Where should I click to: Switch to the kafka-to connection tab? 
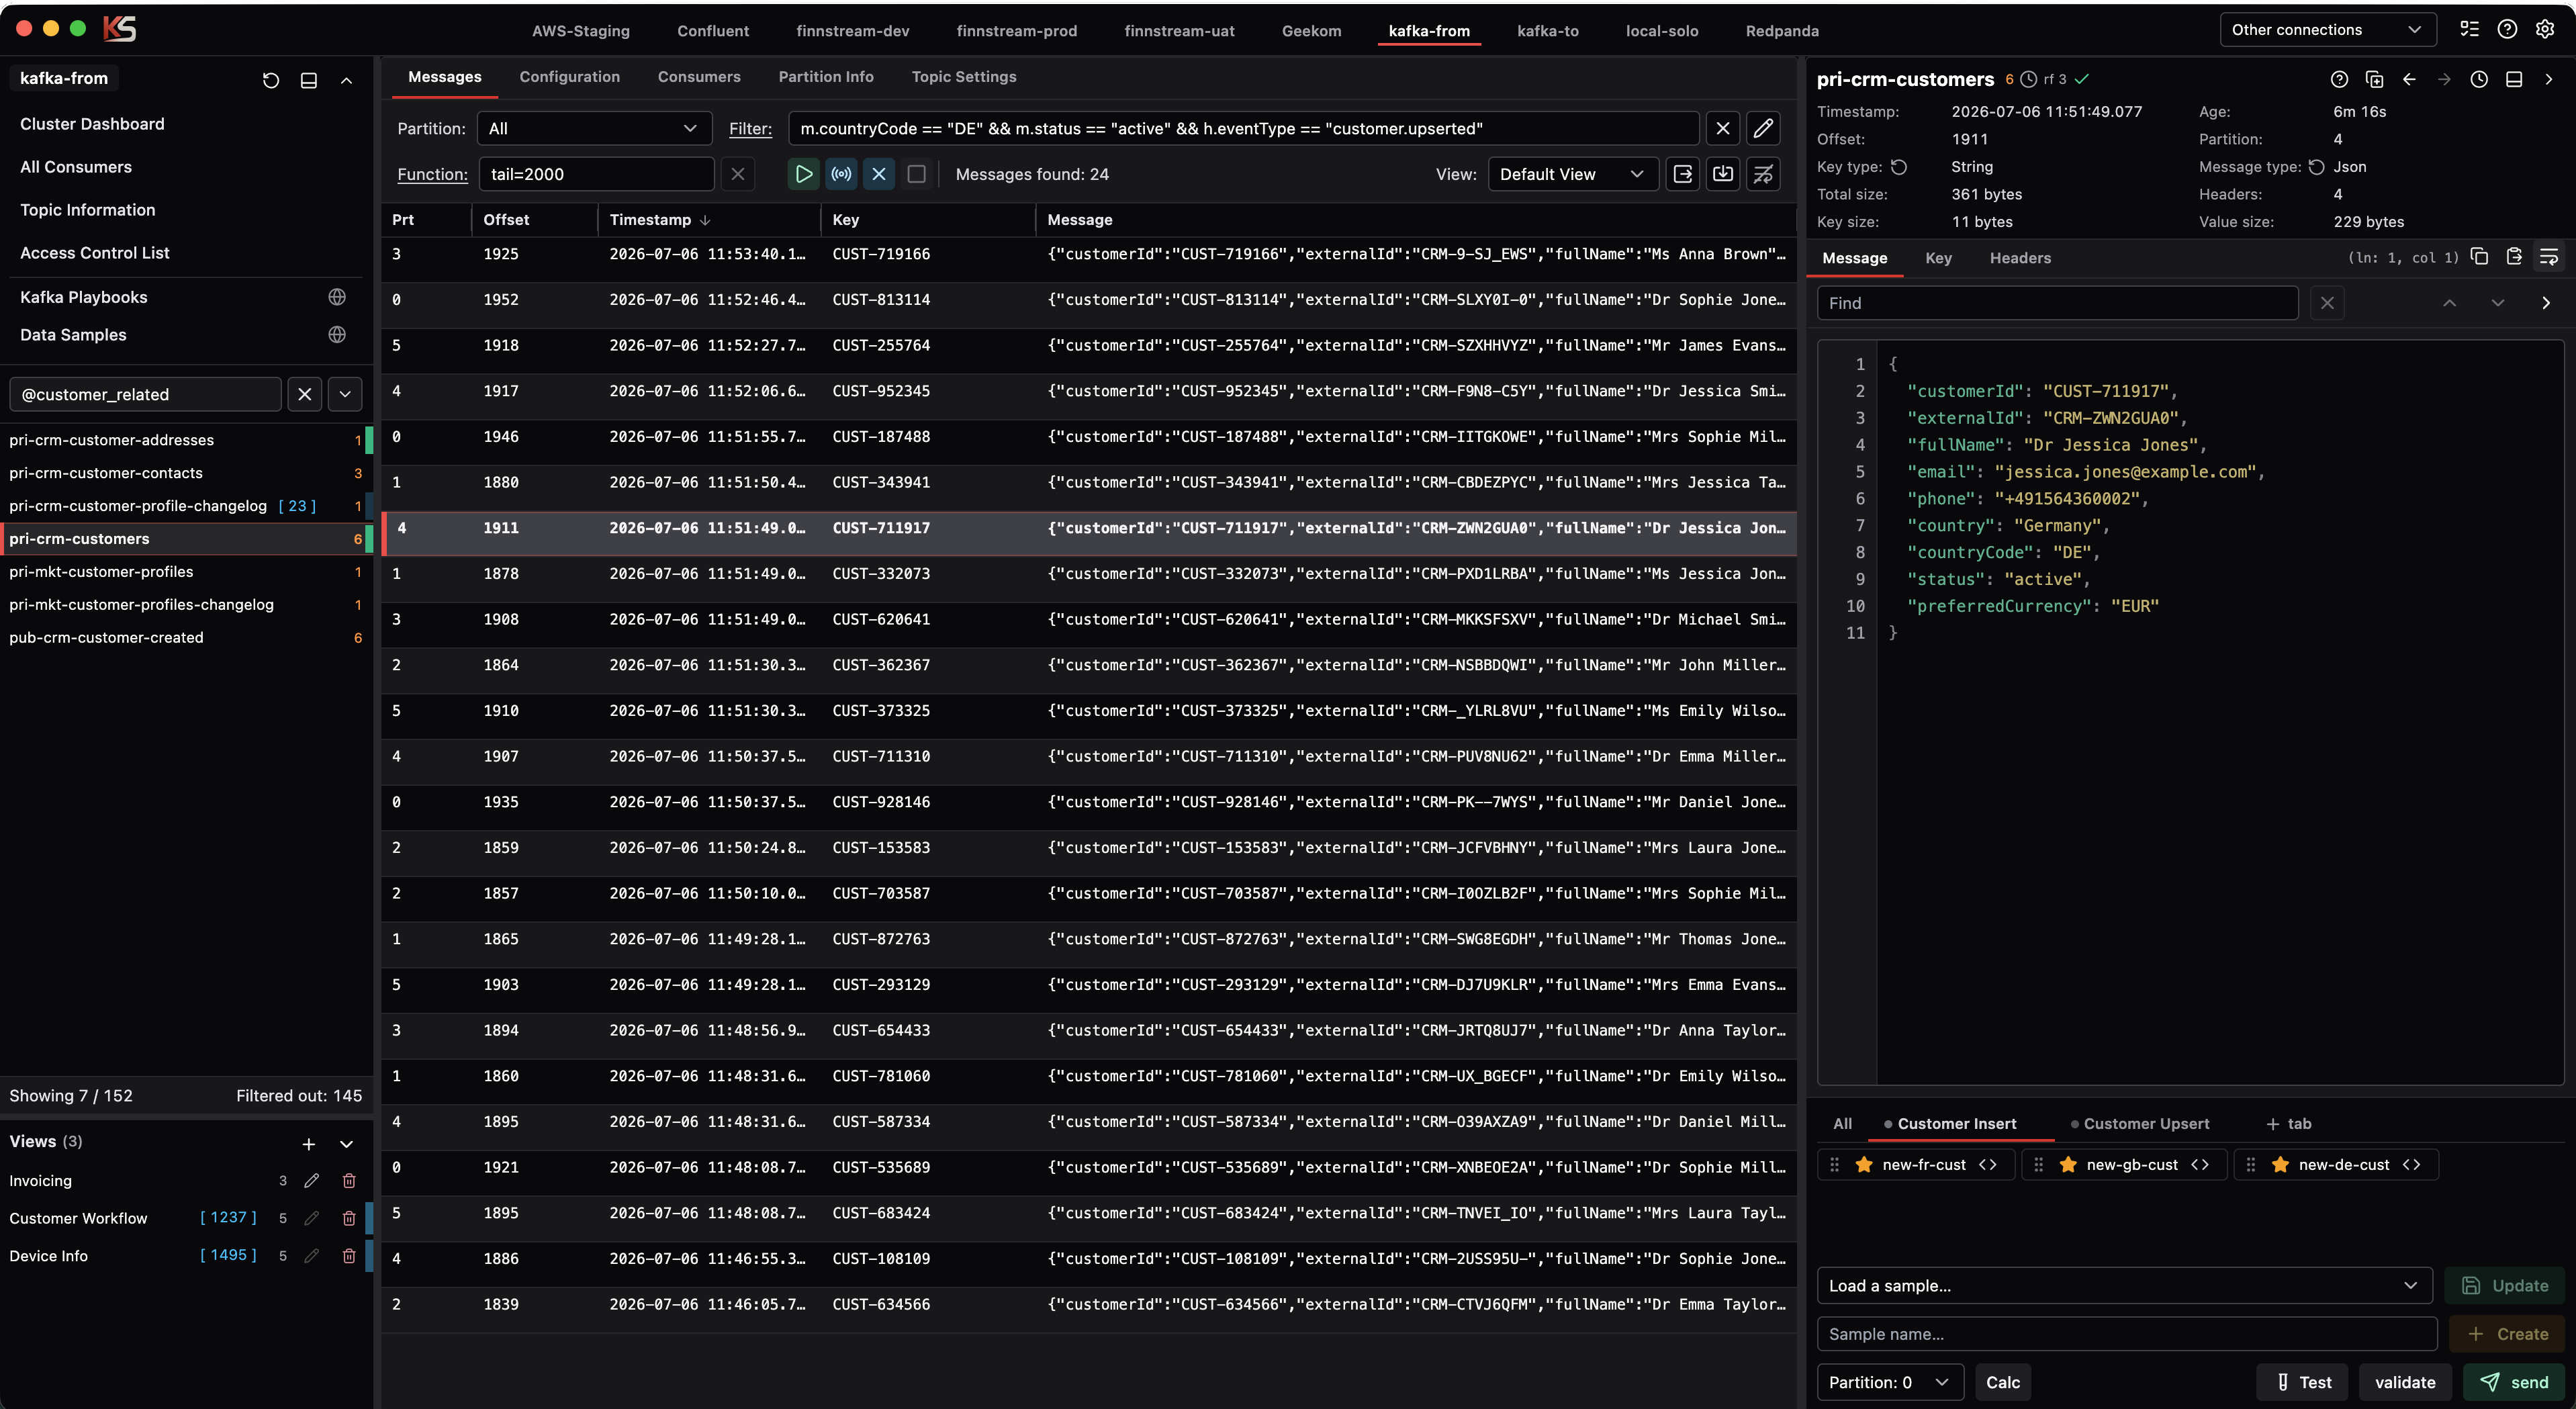[x=1547, y=31]
